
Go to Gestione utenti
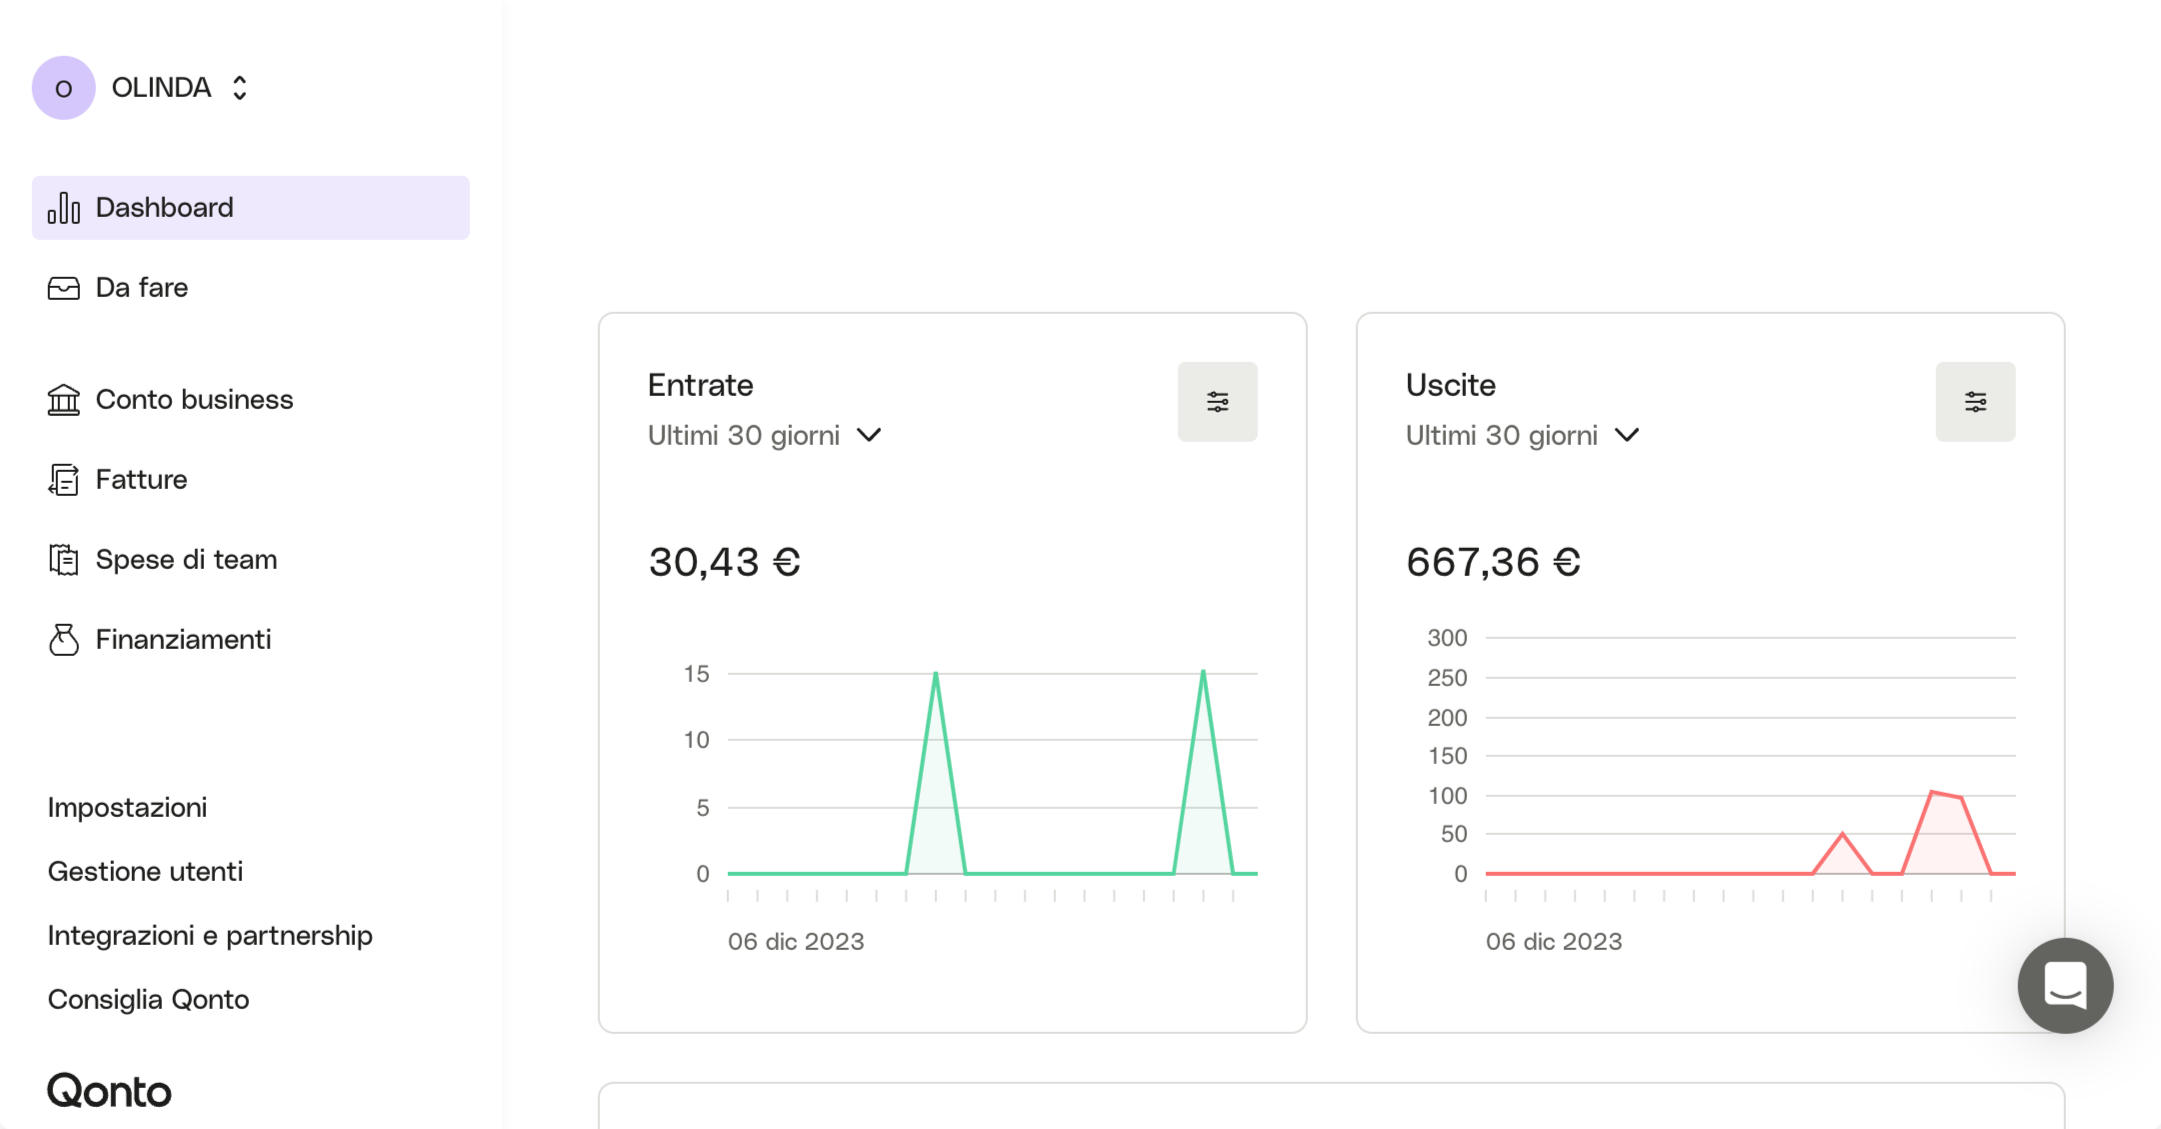click(146, 872)
